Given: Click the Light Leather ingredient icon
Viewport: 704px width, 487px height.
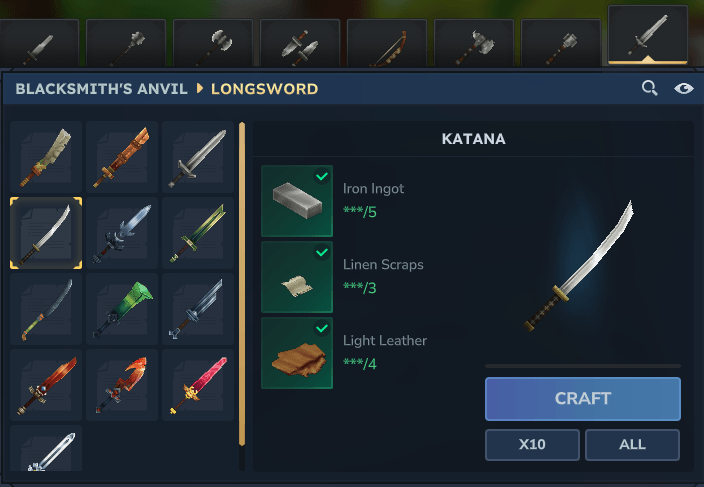Looking at the screenshot, I should tap(297, 353).
